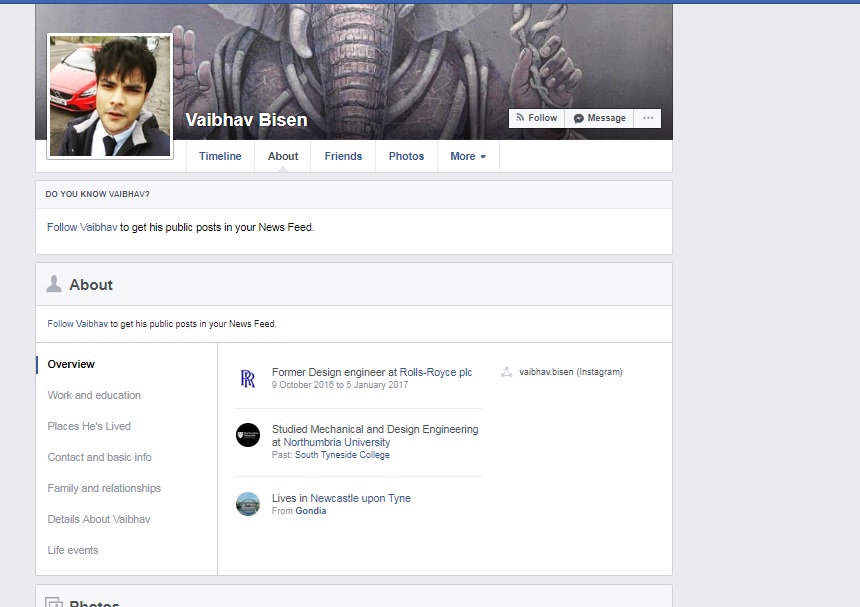Open the profile picture thumbnail
860x607 pixels.
[110, 96]
